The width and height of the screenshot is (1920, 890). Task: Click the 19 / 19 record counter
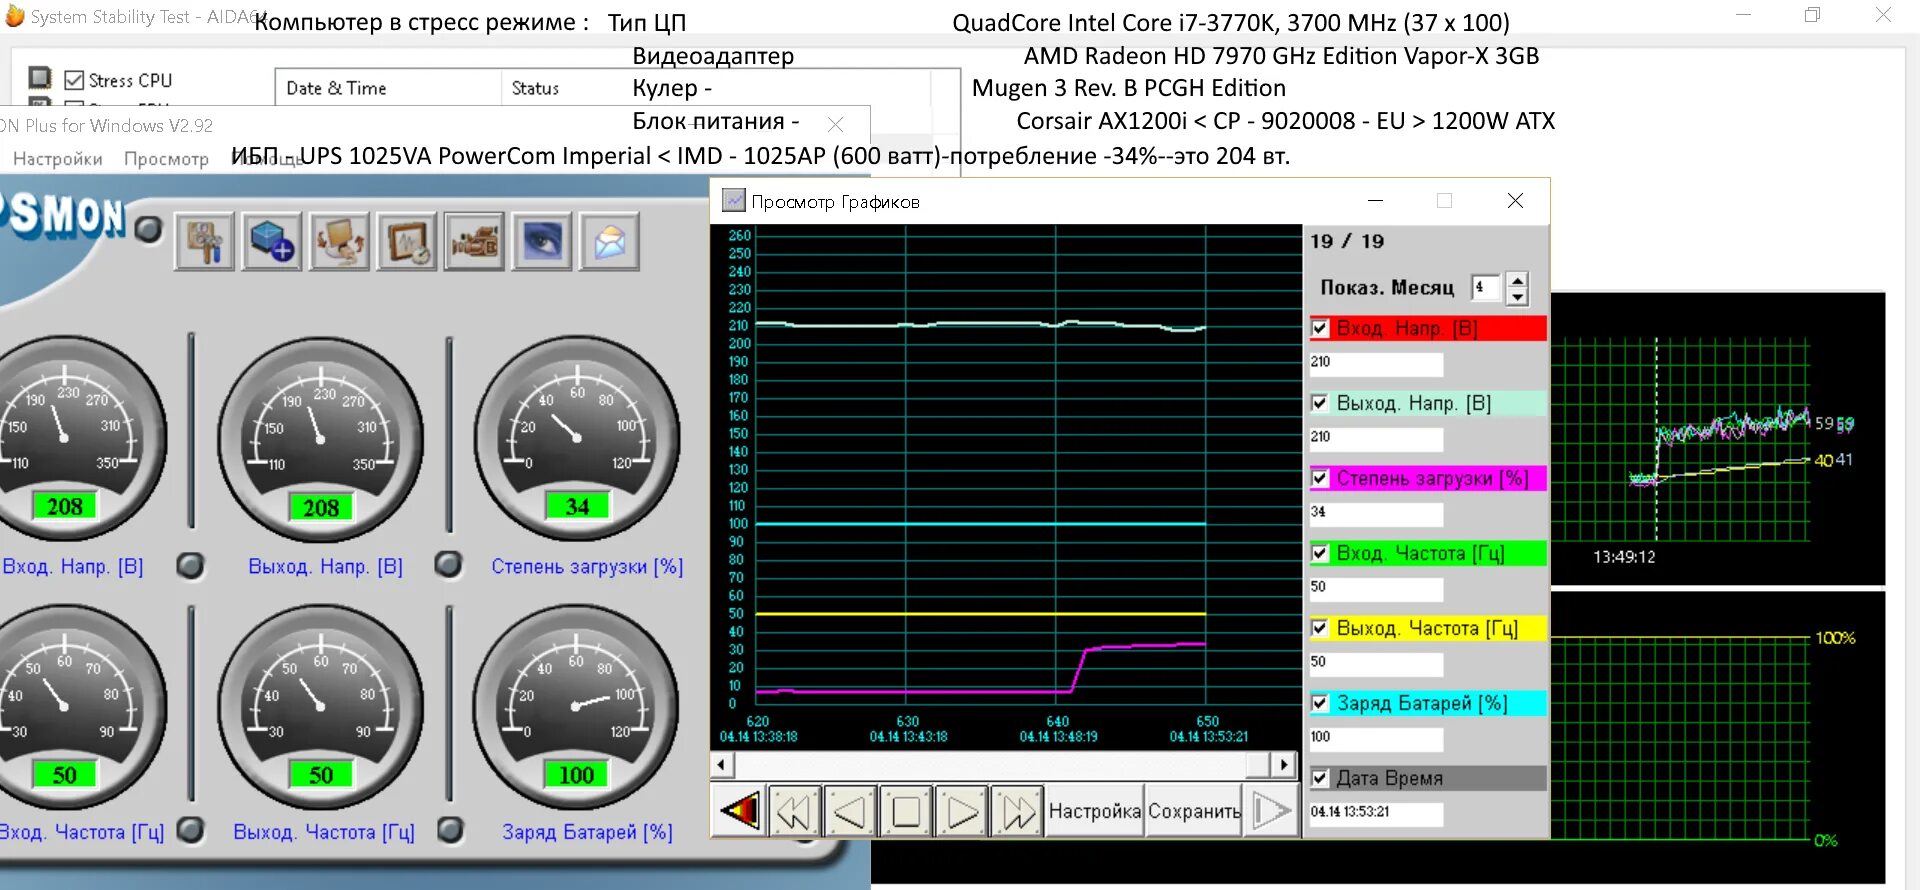coord(1347,241)
